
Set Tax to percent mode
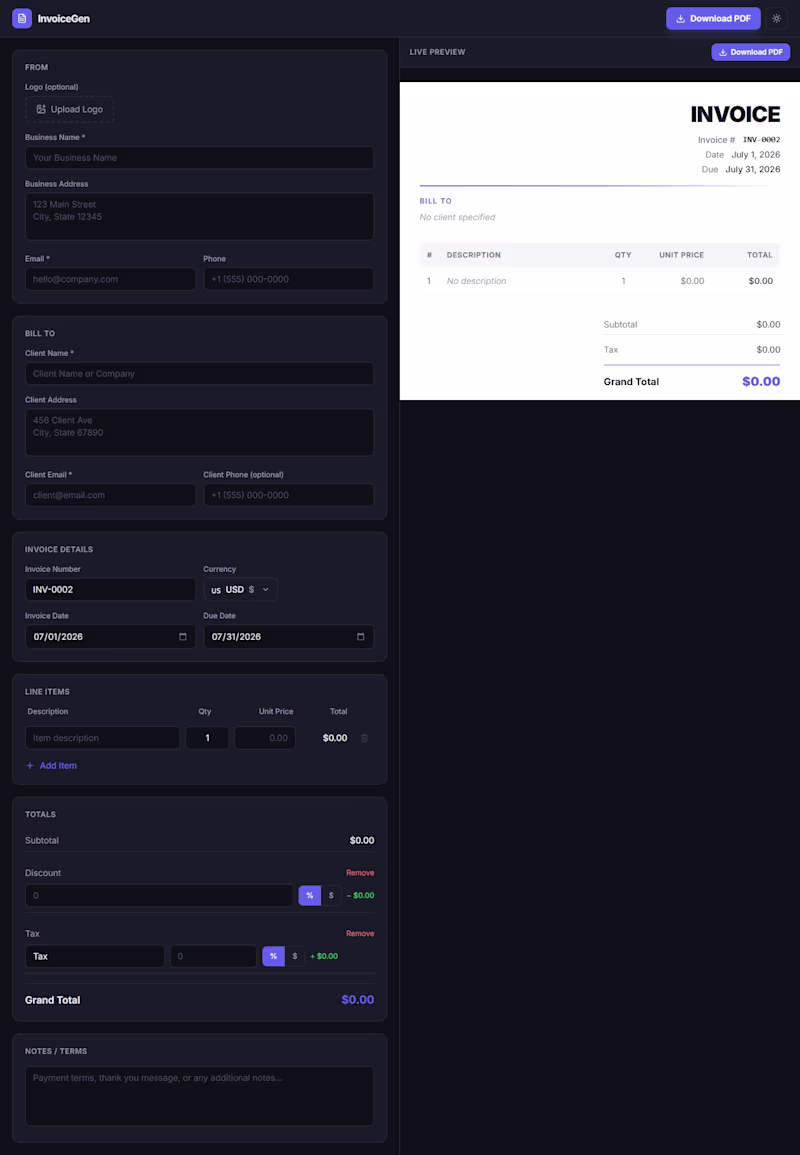pyautogui.click(x=273, y=956)
